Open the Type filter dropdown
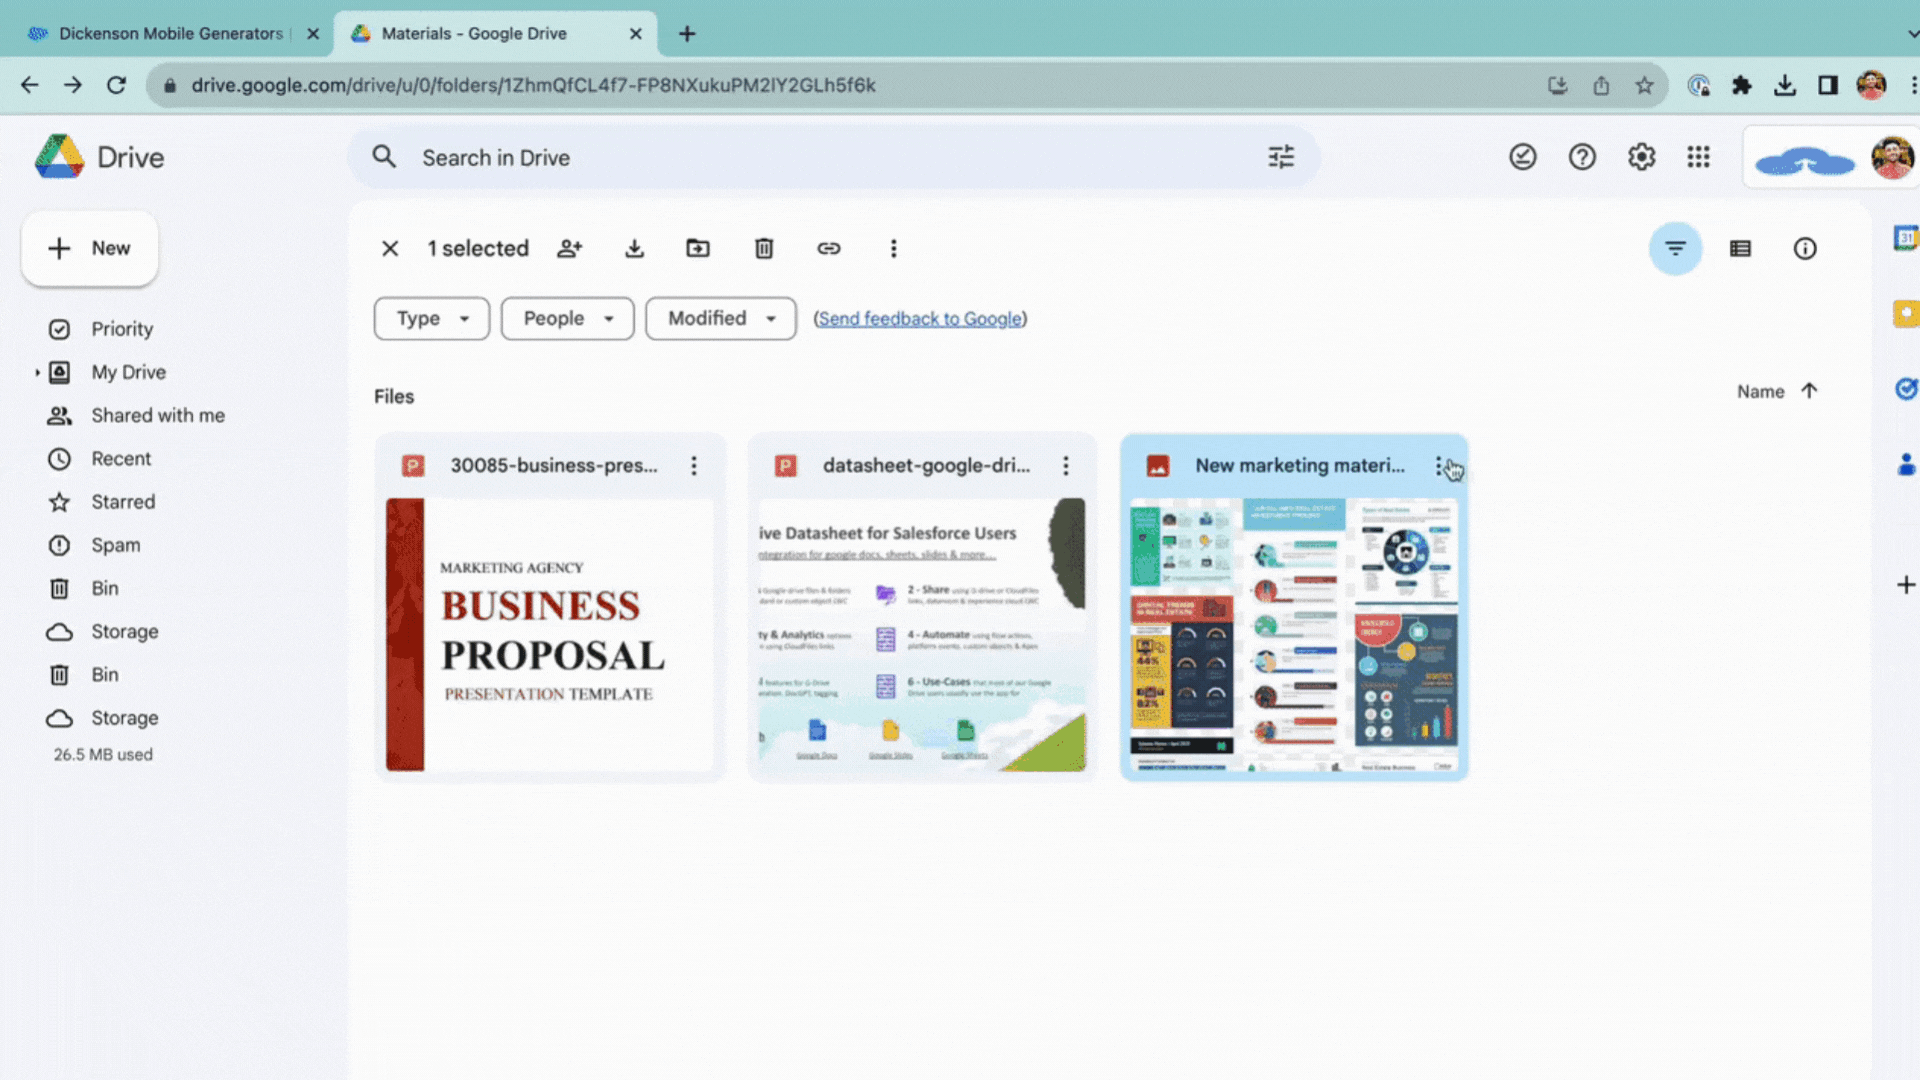 click(432, 318)
